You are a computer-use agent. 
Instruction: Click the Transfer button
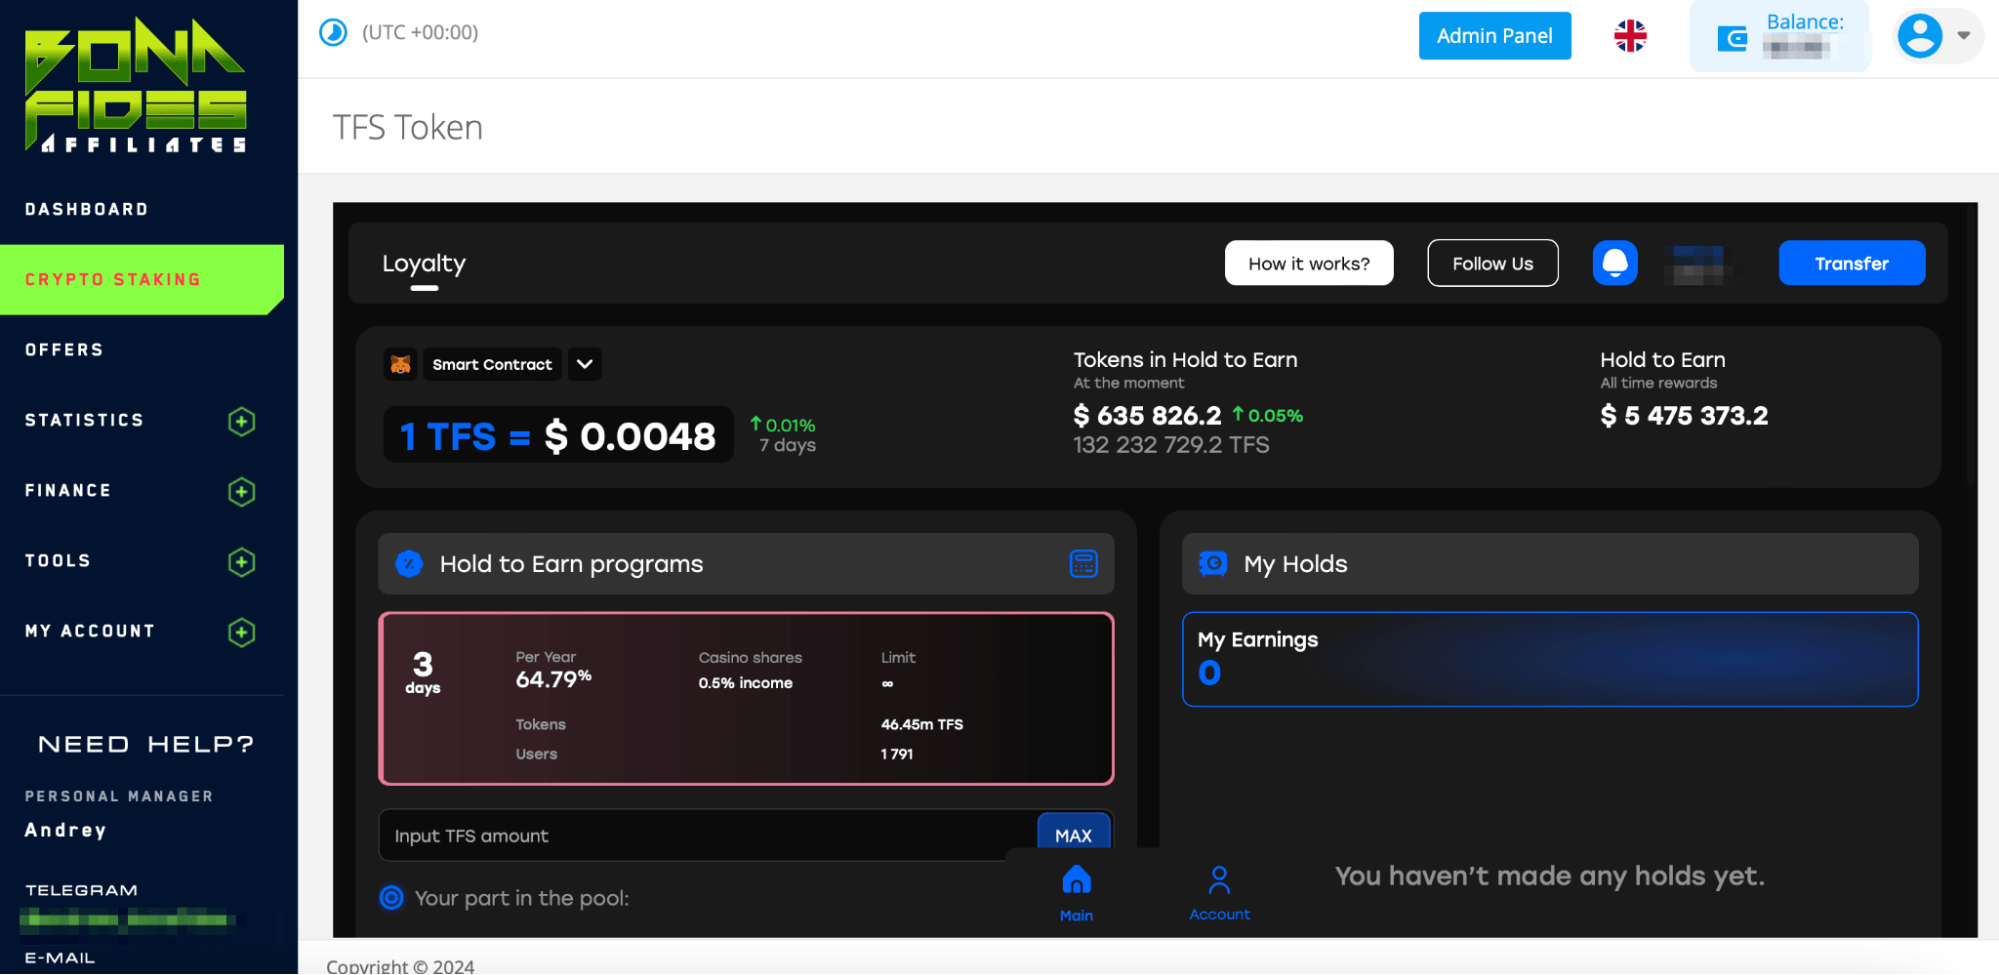click(x=1852, y=263)
